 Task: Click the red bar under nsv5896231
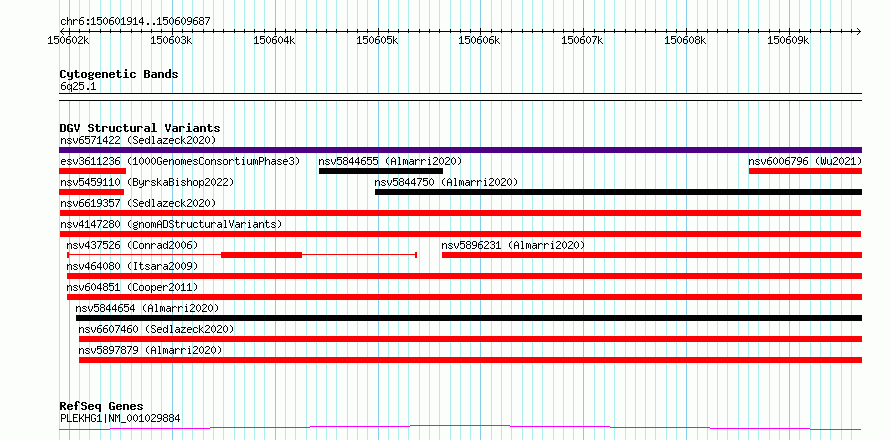(x=652, y=255)
